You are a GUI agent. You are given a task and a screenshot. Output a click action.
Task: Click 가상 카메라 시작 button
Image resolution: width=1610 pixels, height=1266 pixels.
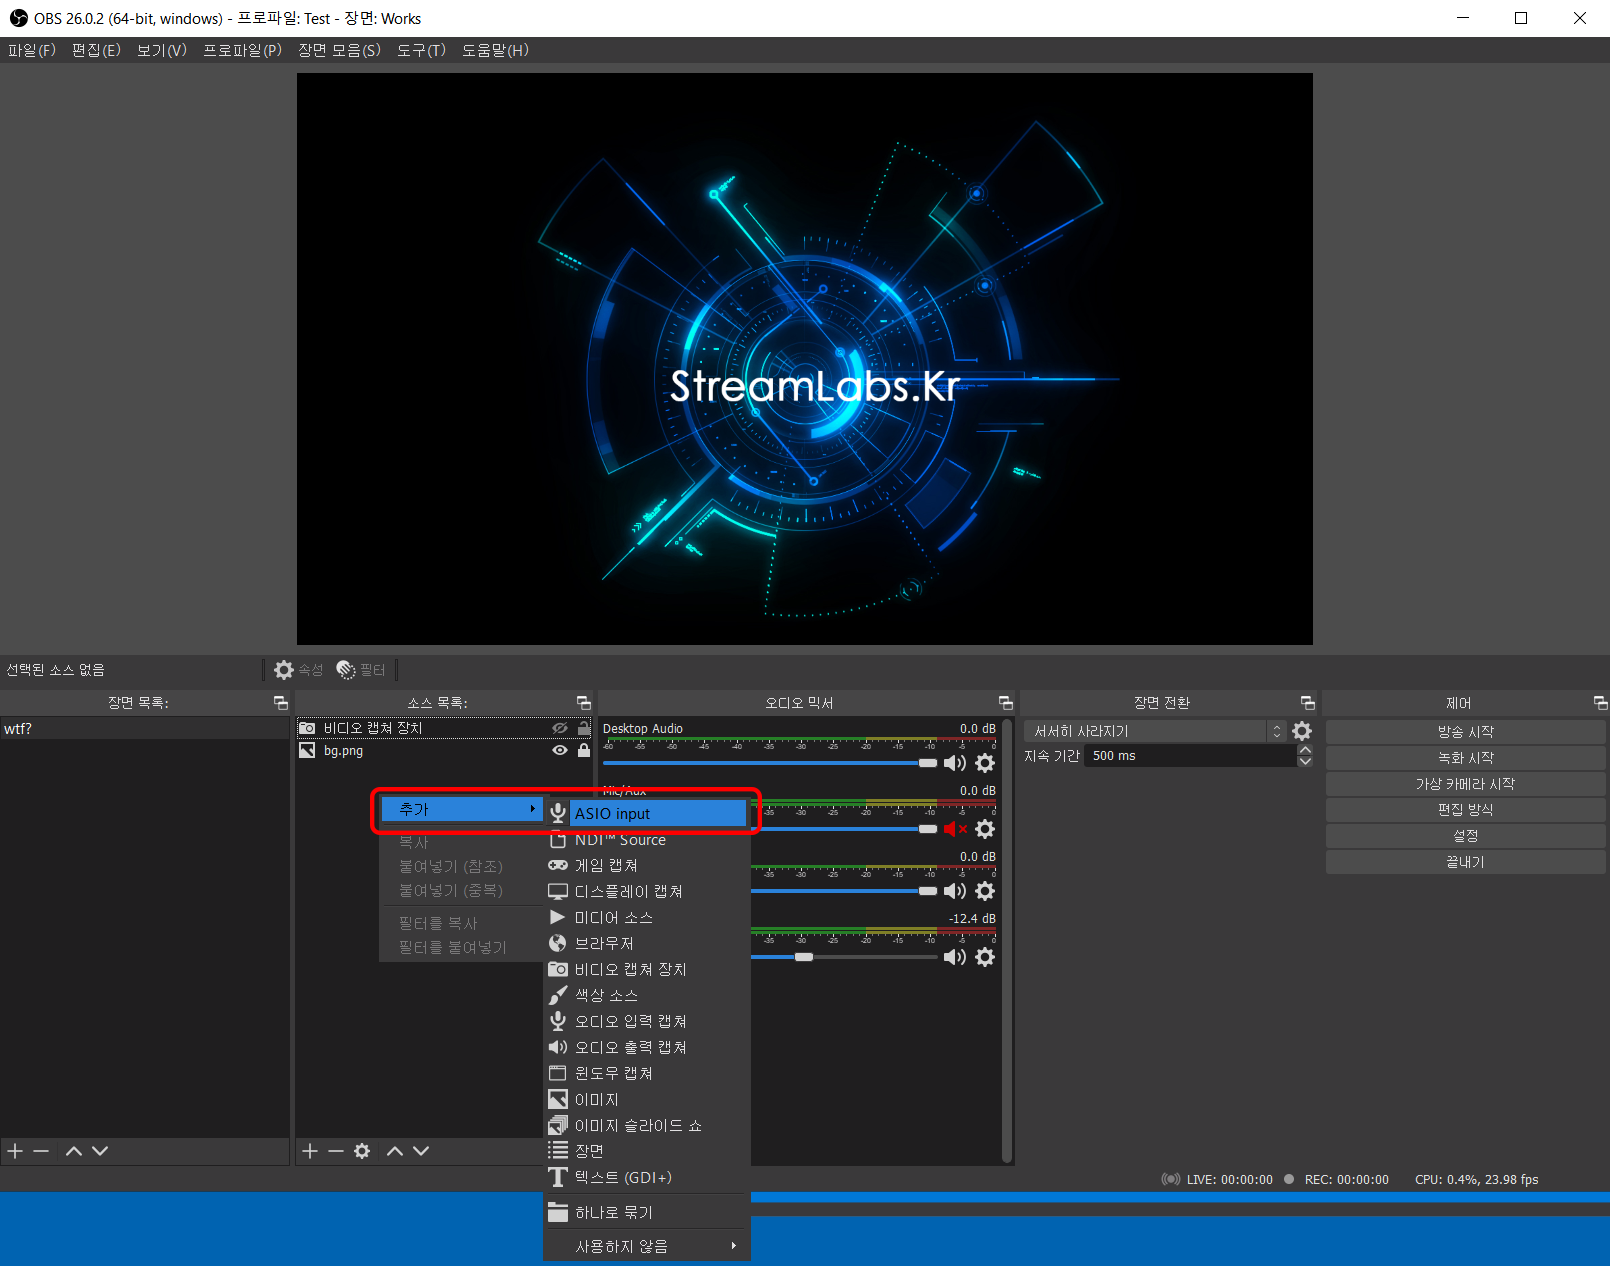coord(1465,783)
